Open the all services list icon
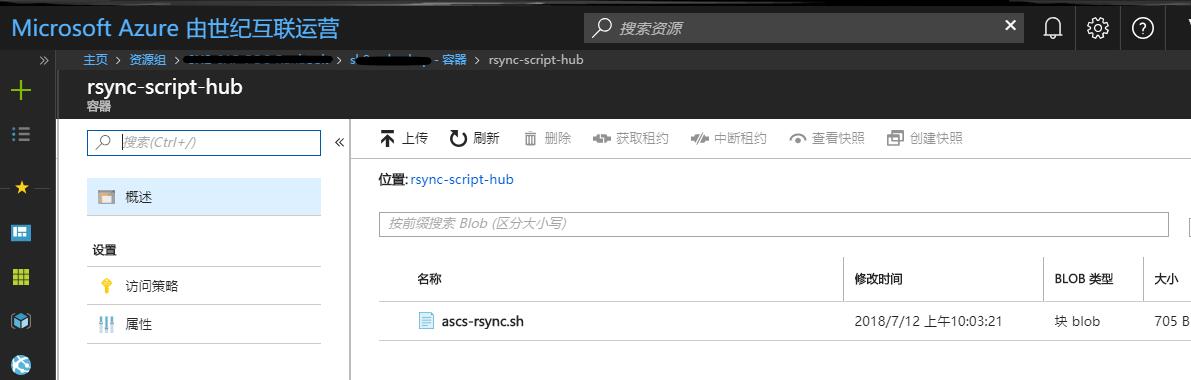Viewport: 1191px width, 380px height. click(21, 135)
